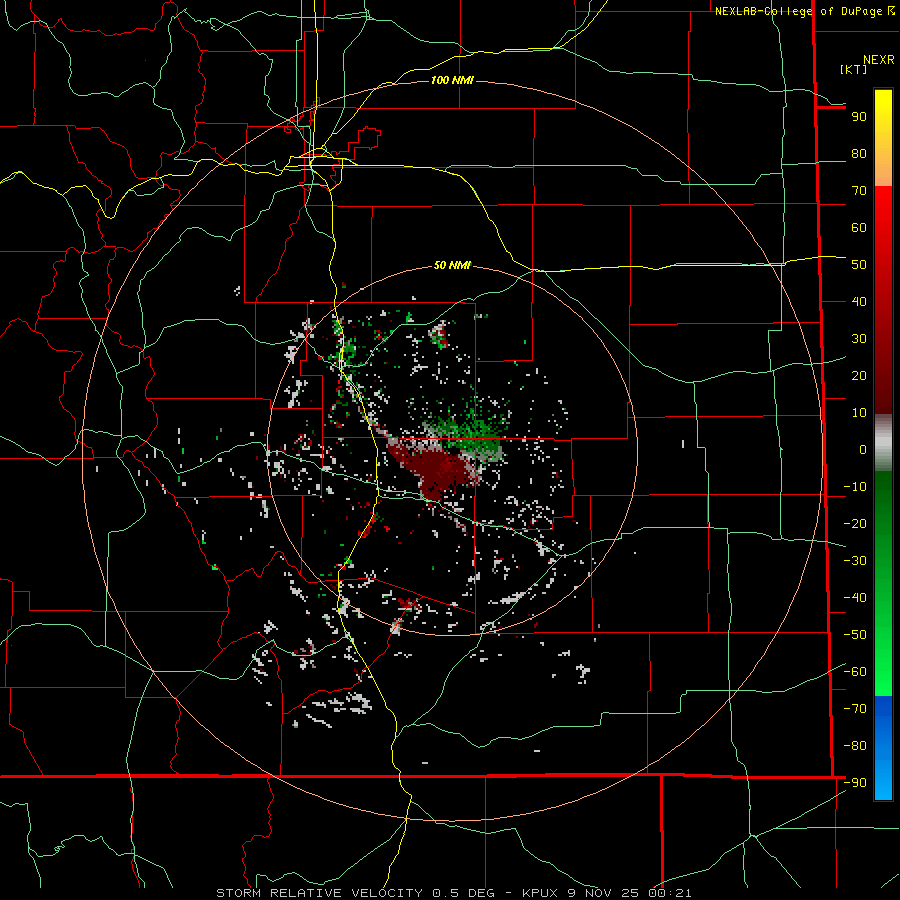Click the -10 value on velocity scale

(855, 487)
